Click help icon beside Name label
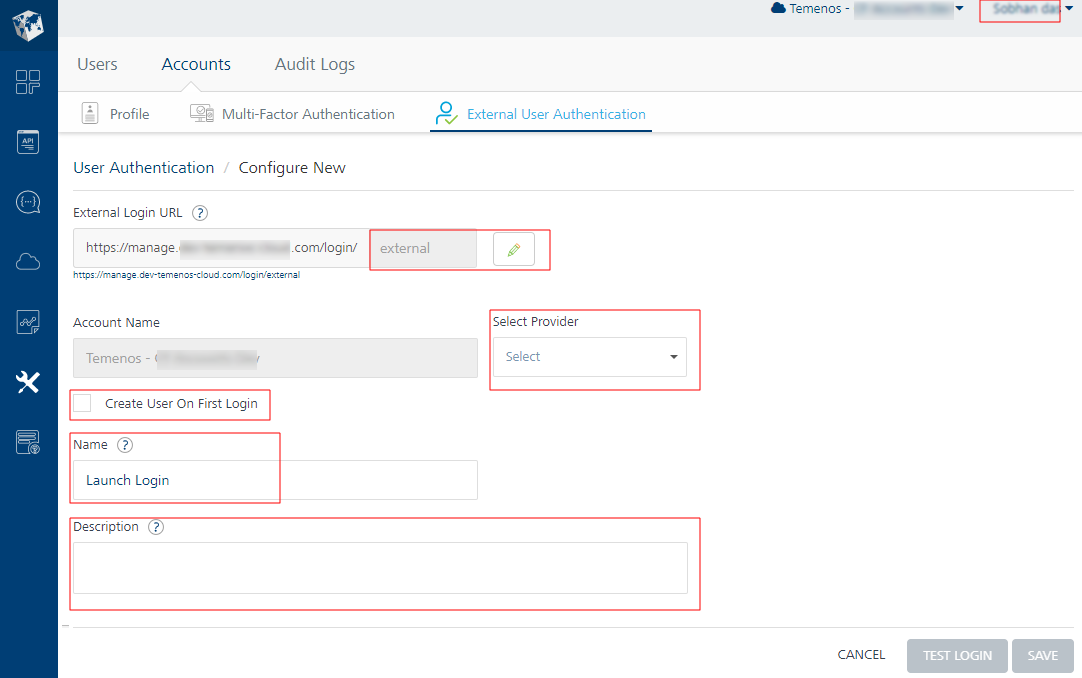The image size is (1082, 678). pos(125,445)
